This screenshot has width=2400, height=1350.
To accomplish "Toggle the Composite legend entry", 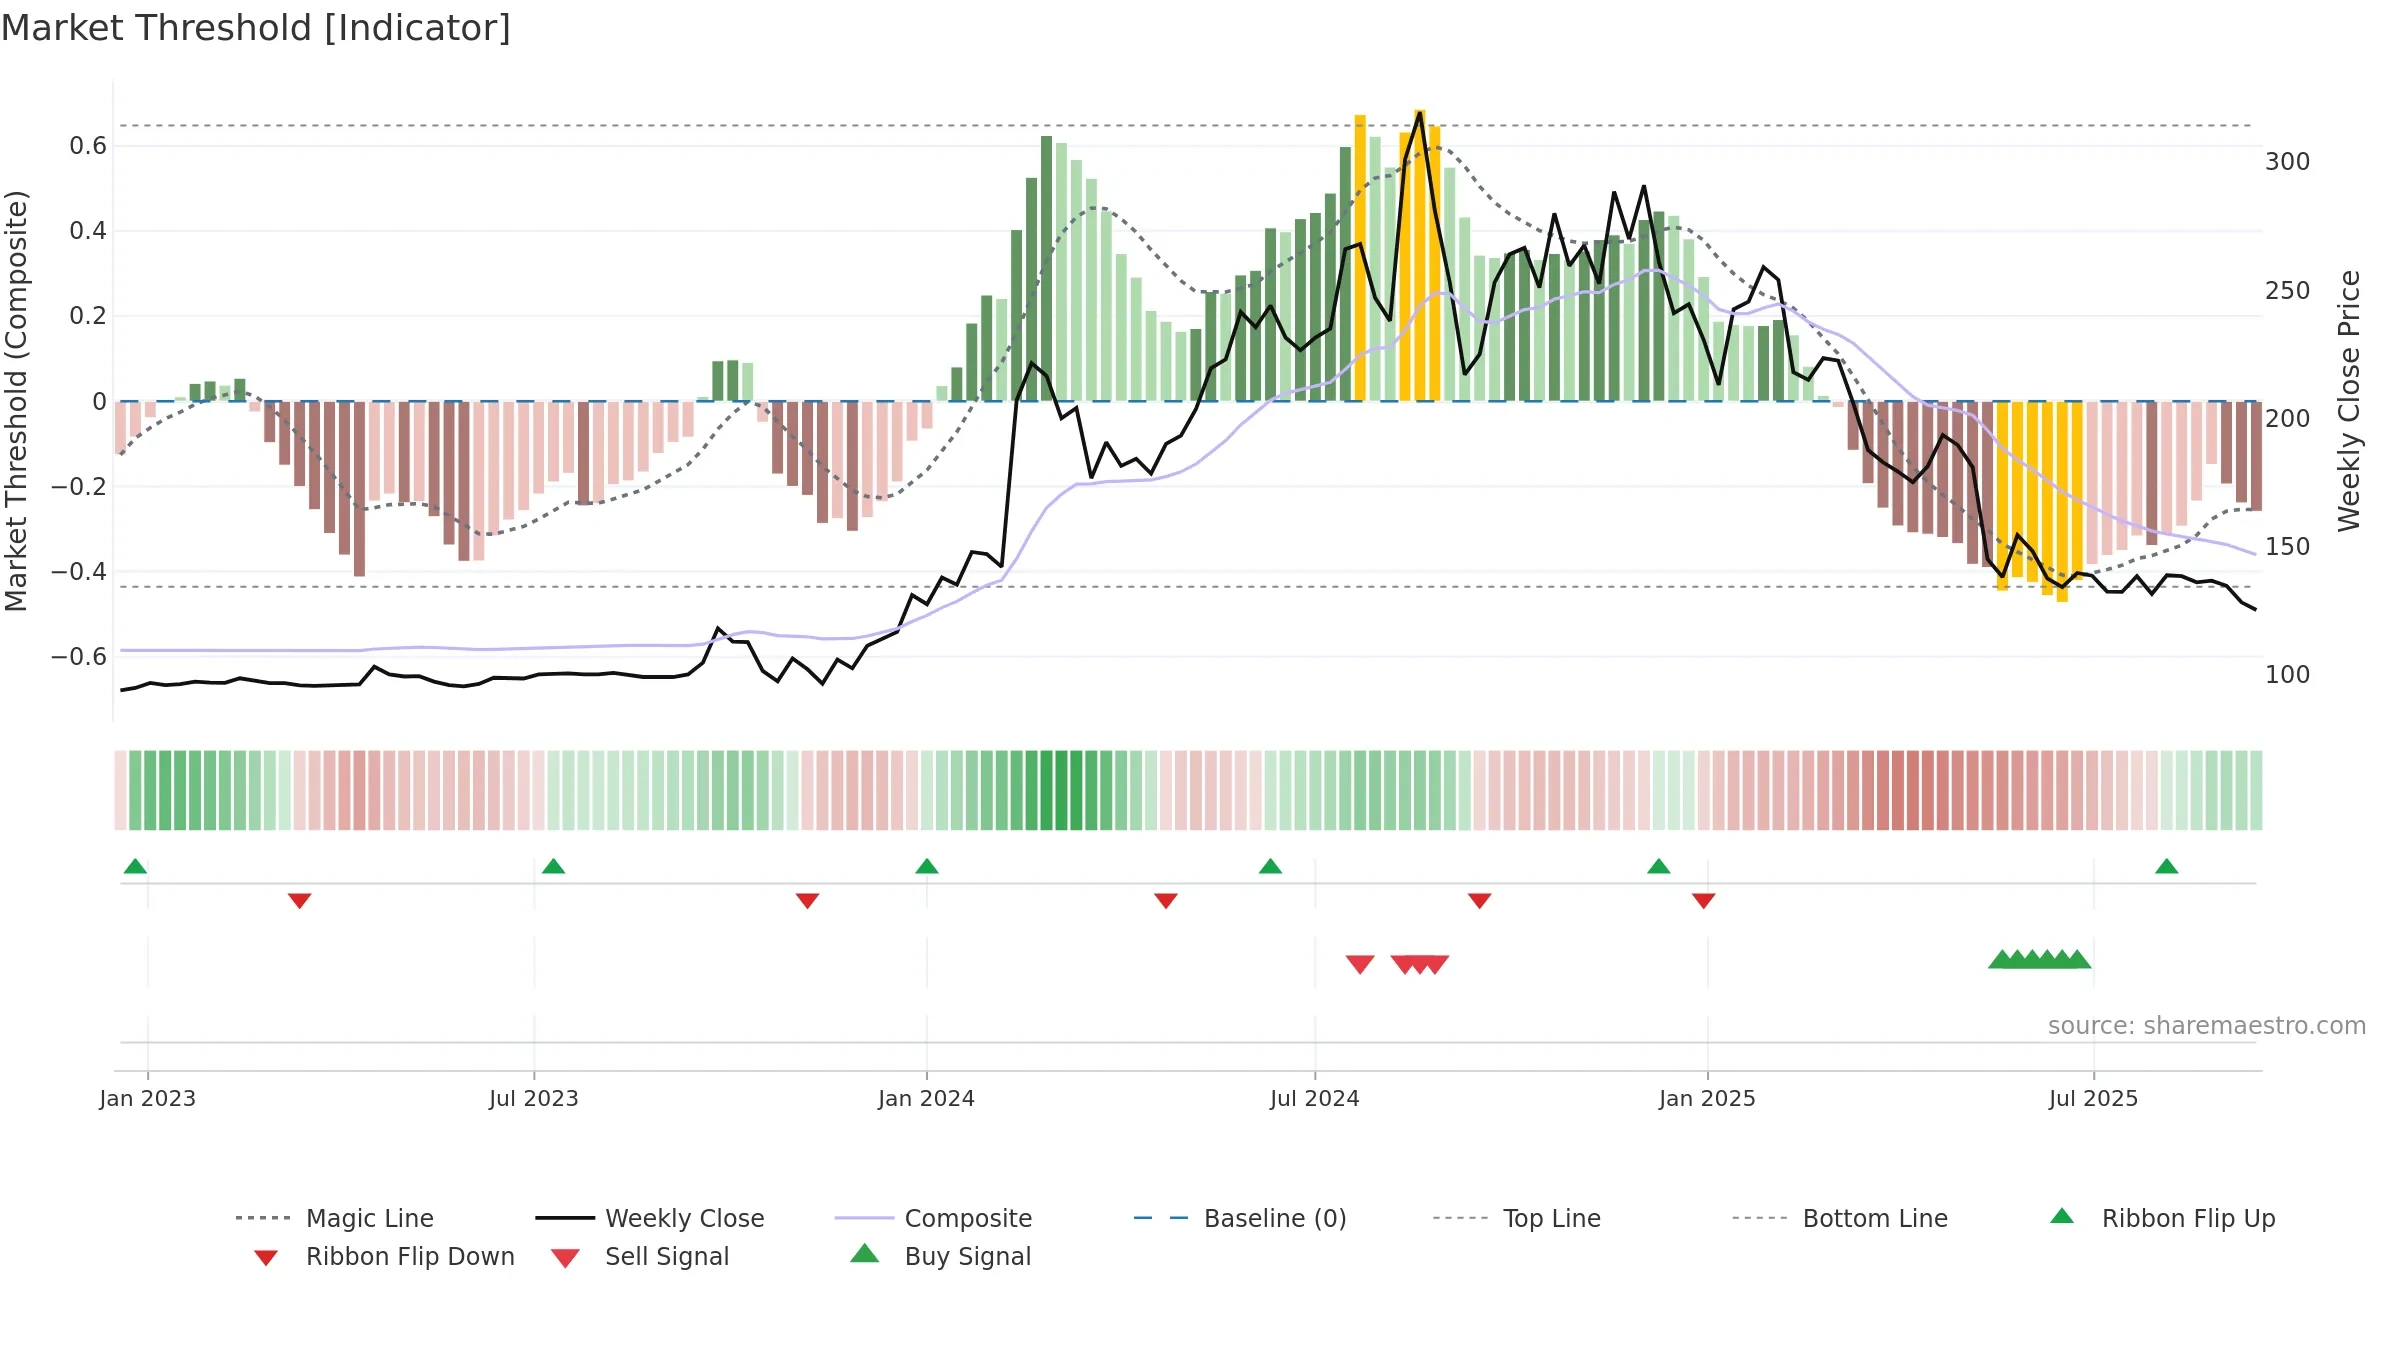I will 933,1218.
